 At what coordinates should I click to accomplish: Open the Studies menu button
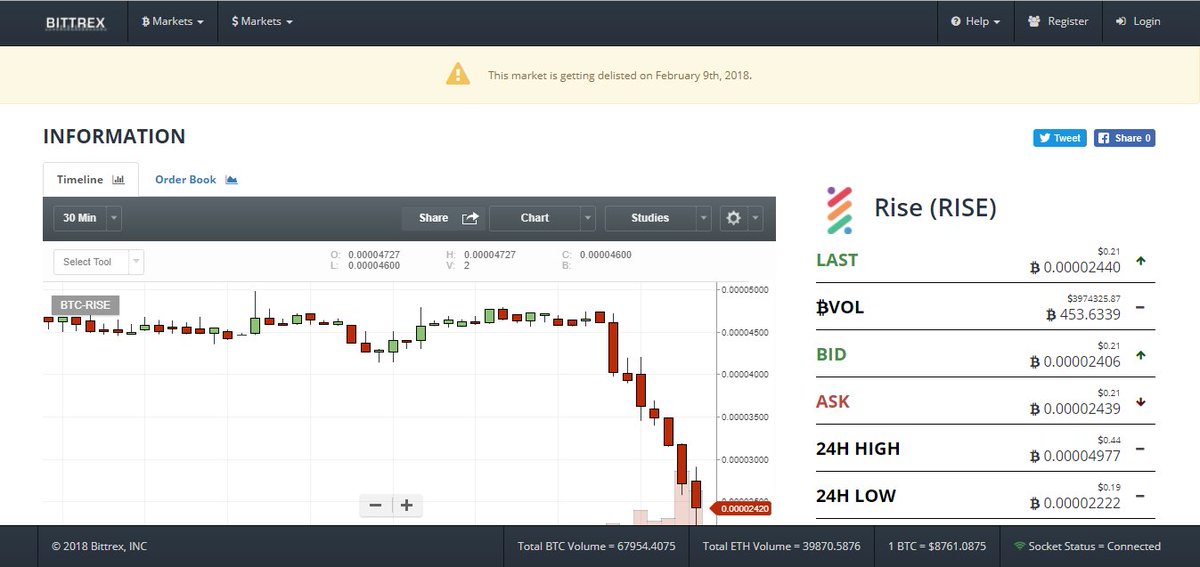pyautogui.click(x=650, y=217)
